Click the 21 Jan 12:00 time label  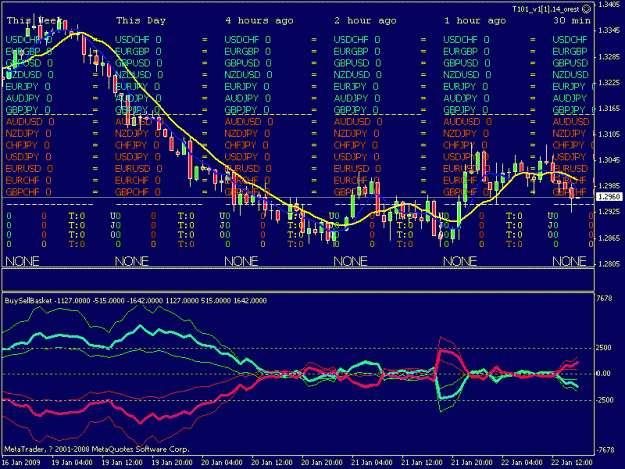[x=422, y=463]
